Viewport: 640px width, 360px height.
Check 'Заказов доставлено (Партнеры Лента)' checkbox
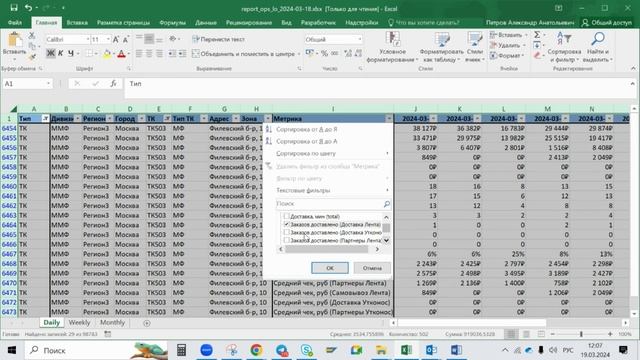[x=287, y=240]
